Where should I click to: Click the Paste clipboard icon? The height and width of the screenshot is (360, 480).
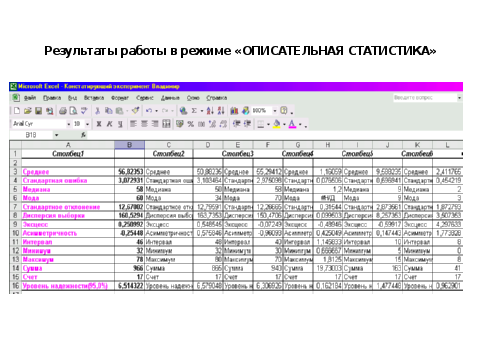click(x=119, y=111)
